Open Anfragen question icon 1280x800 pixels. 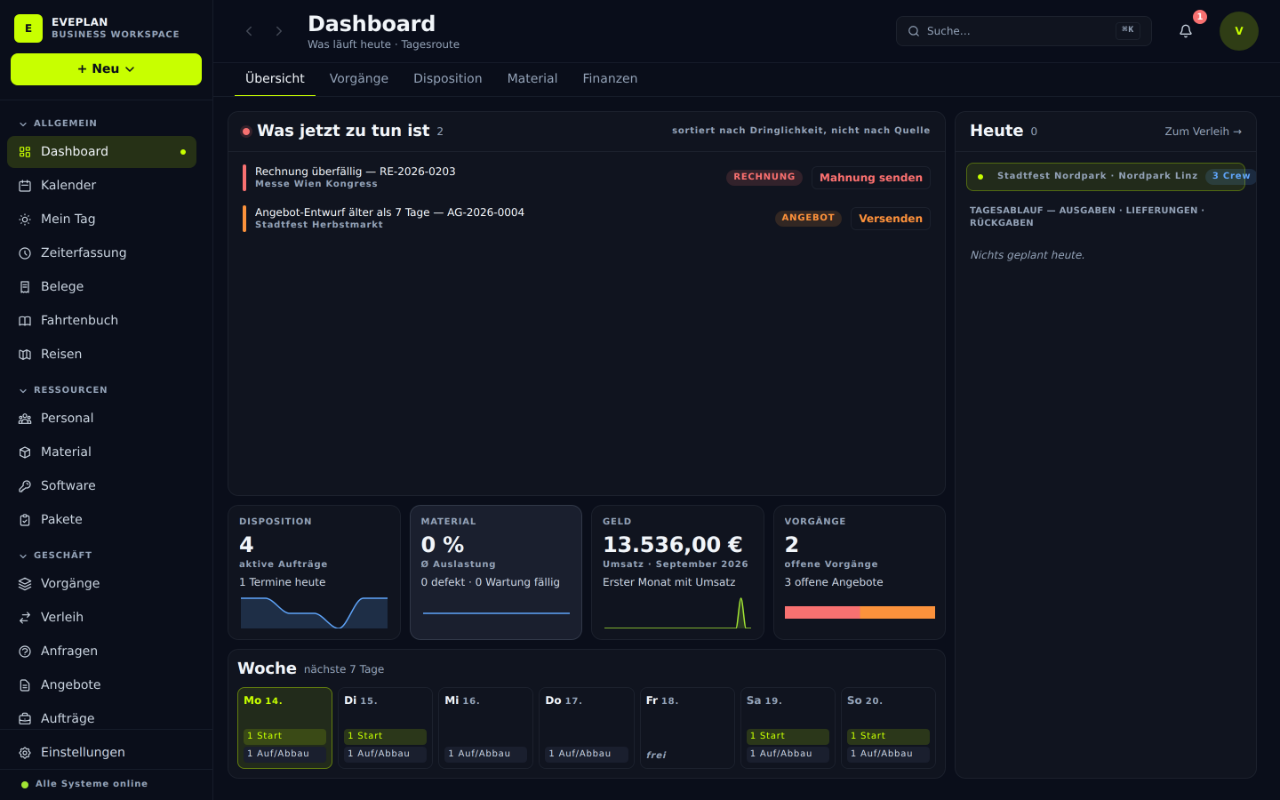[25, 651]
